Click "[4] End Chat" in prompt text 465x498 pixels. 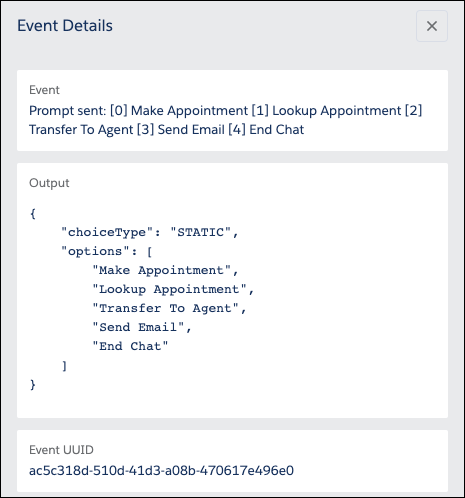click(266, 130)
